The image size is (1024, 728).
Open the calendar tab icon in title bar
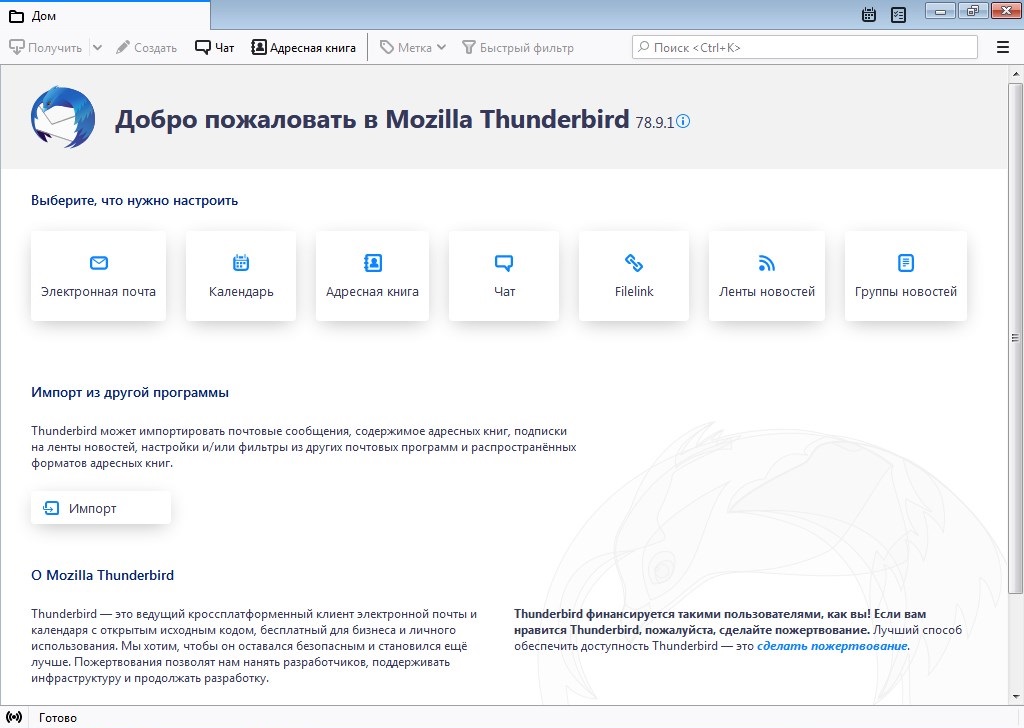pyautogui.click(x=869, y=15)
